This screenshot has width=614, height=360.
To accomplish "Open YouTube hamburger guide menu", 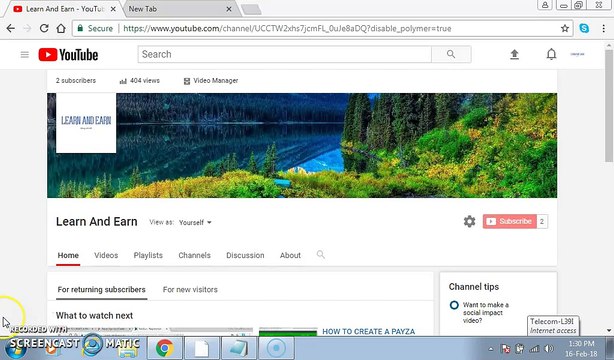I will pos(25,54).
